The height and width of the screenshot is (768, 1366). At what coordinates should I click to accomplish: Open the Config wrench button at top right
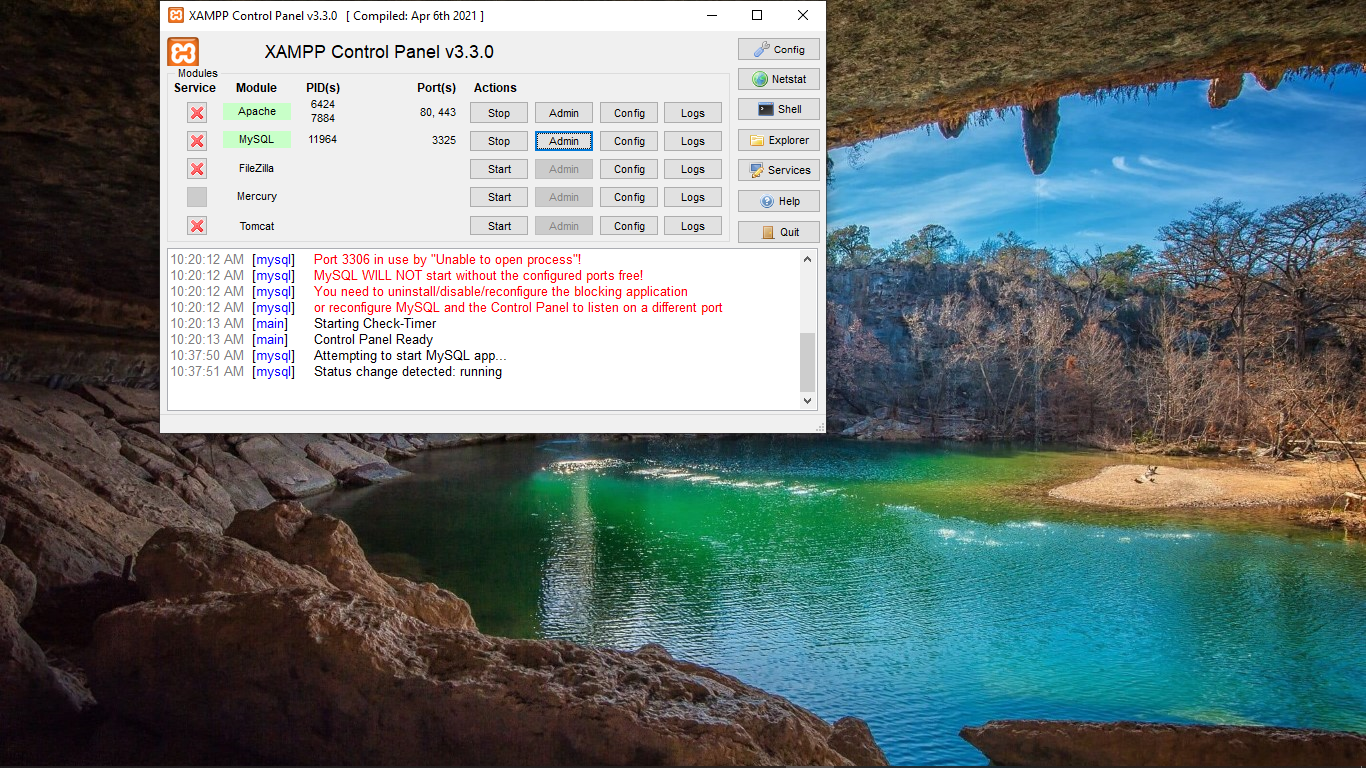779,49
